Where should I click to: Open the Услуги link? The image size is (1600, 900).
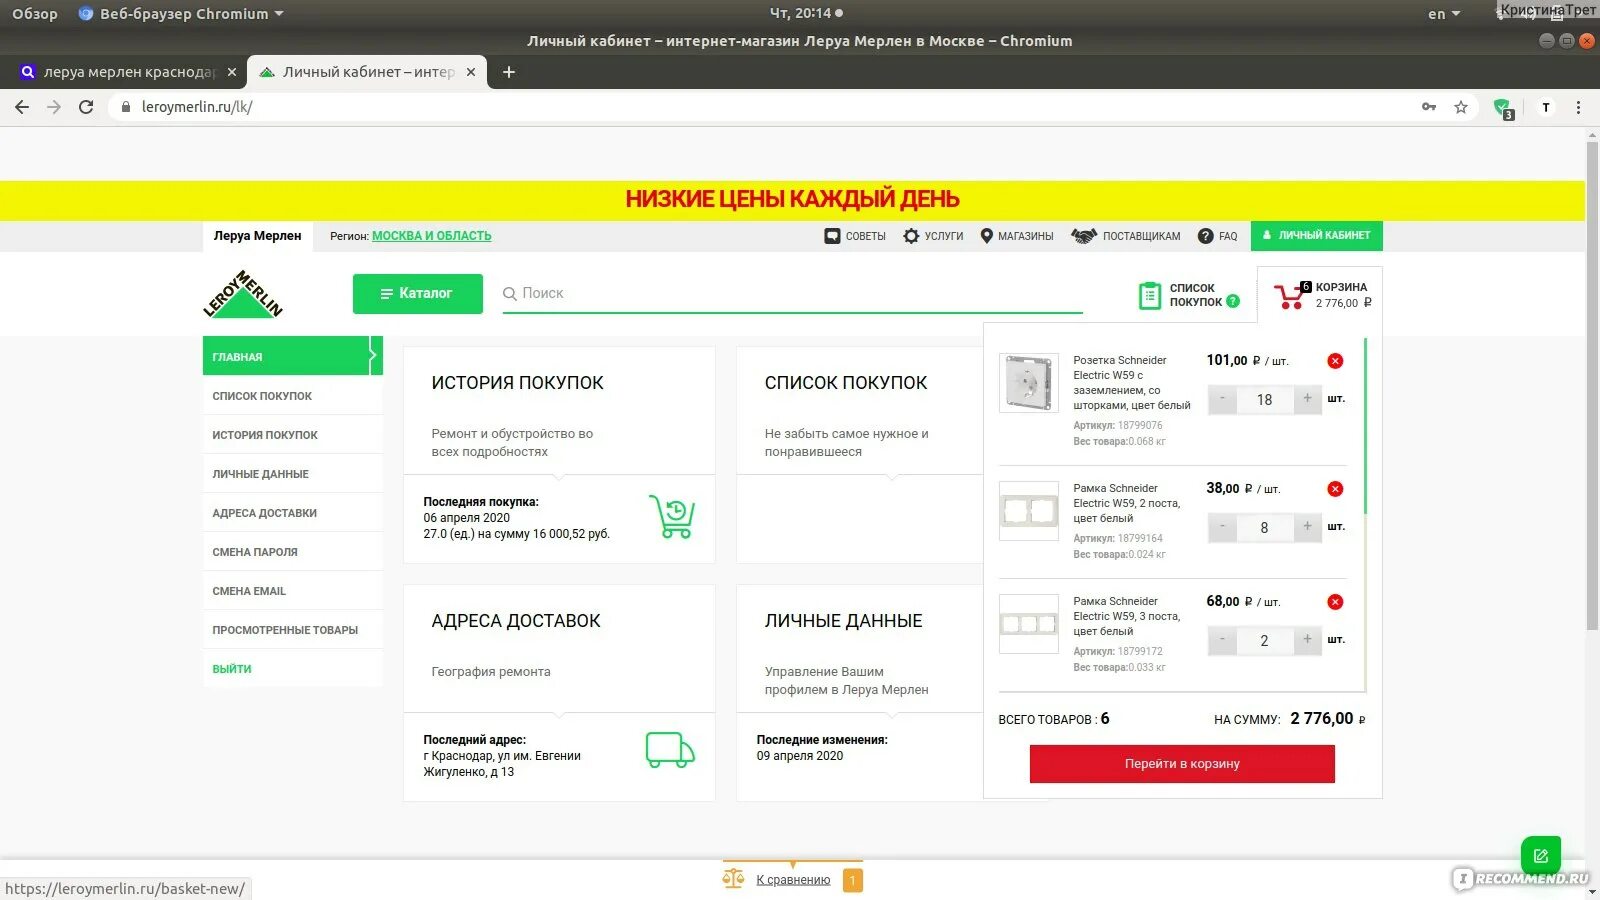tap(933, 236)
